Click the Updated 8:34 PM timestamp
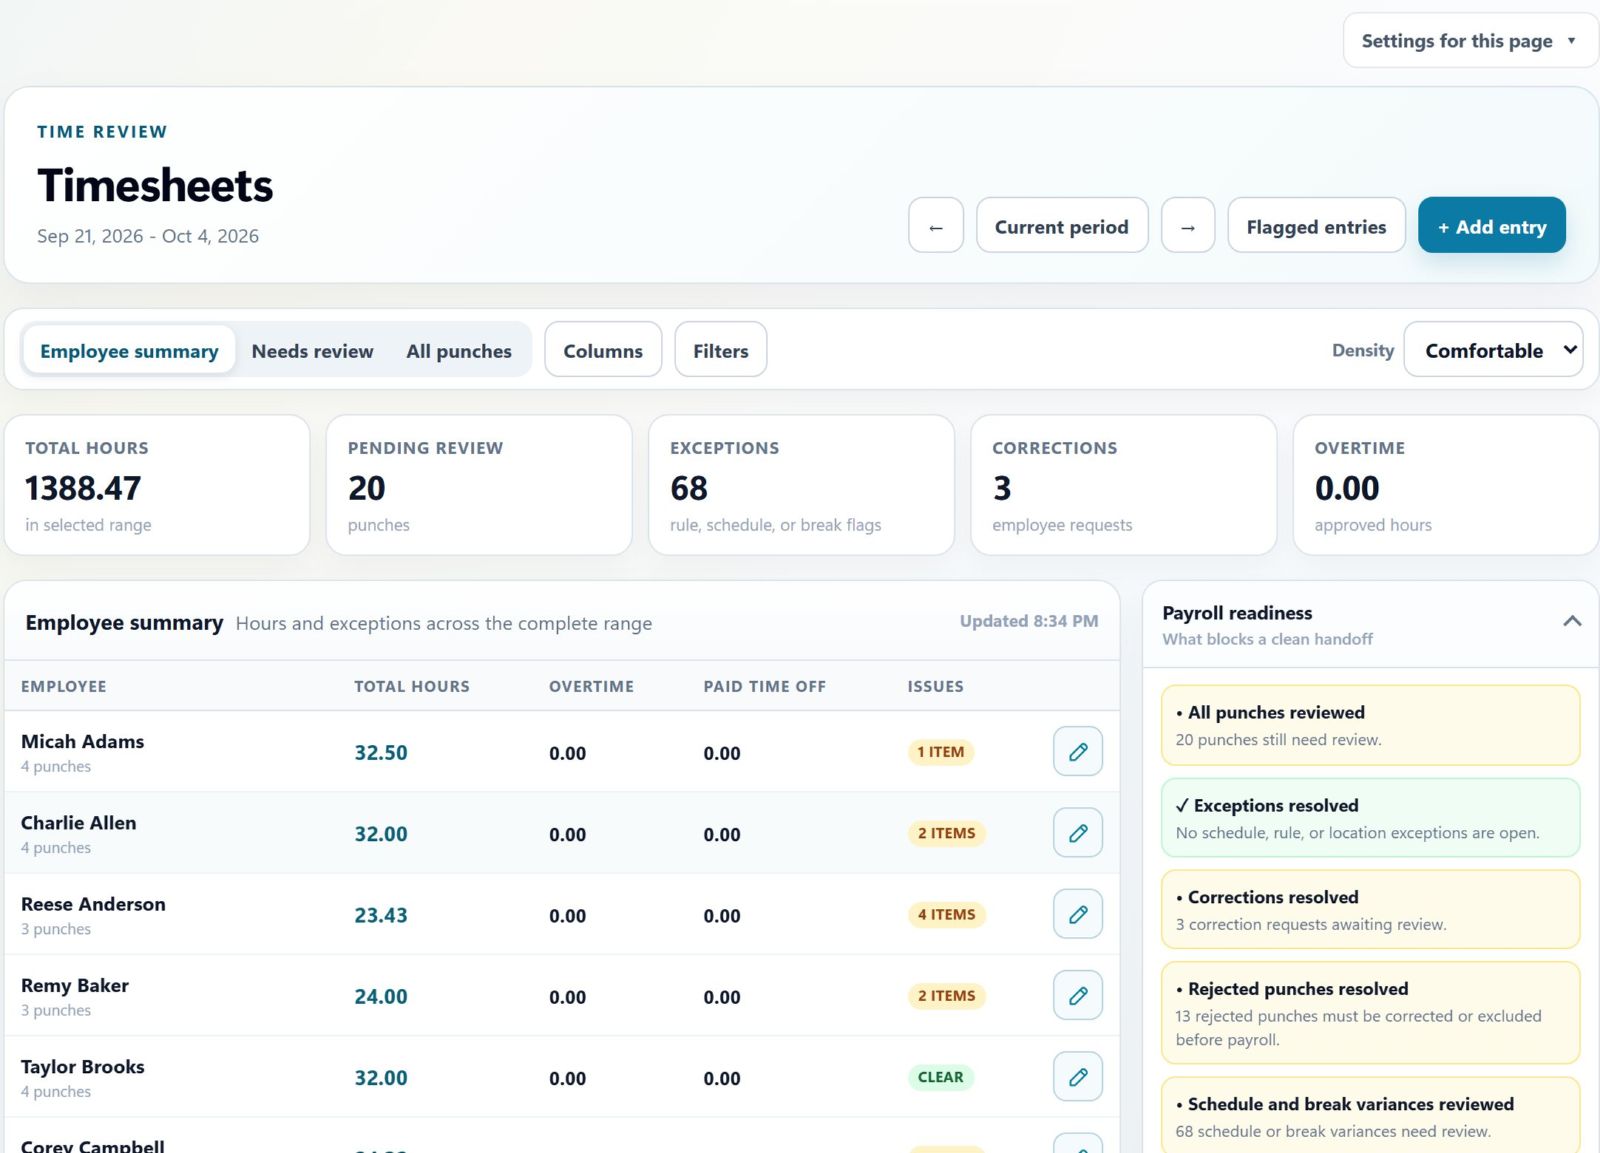The image size is (1600, 1153). (x=1029, y=621)
